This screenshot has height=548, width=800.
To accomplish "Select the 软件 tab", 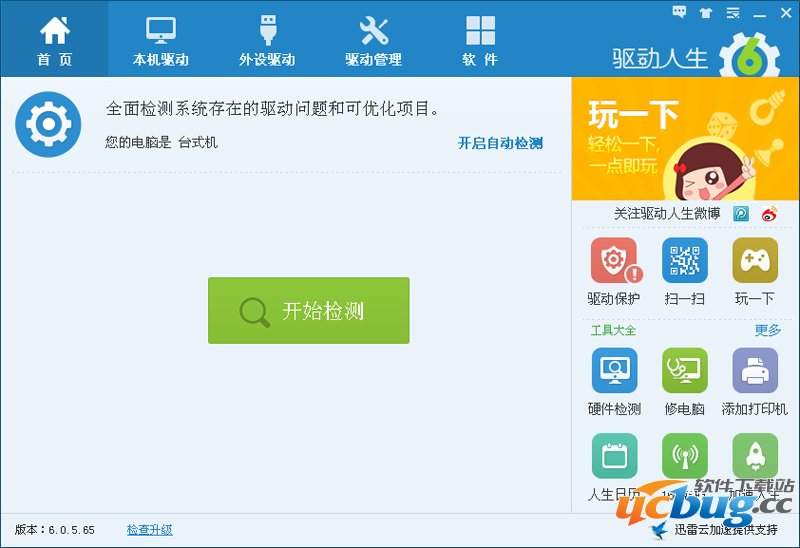I will click(x=480, y=40).
